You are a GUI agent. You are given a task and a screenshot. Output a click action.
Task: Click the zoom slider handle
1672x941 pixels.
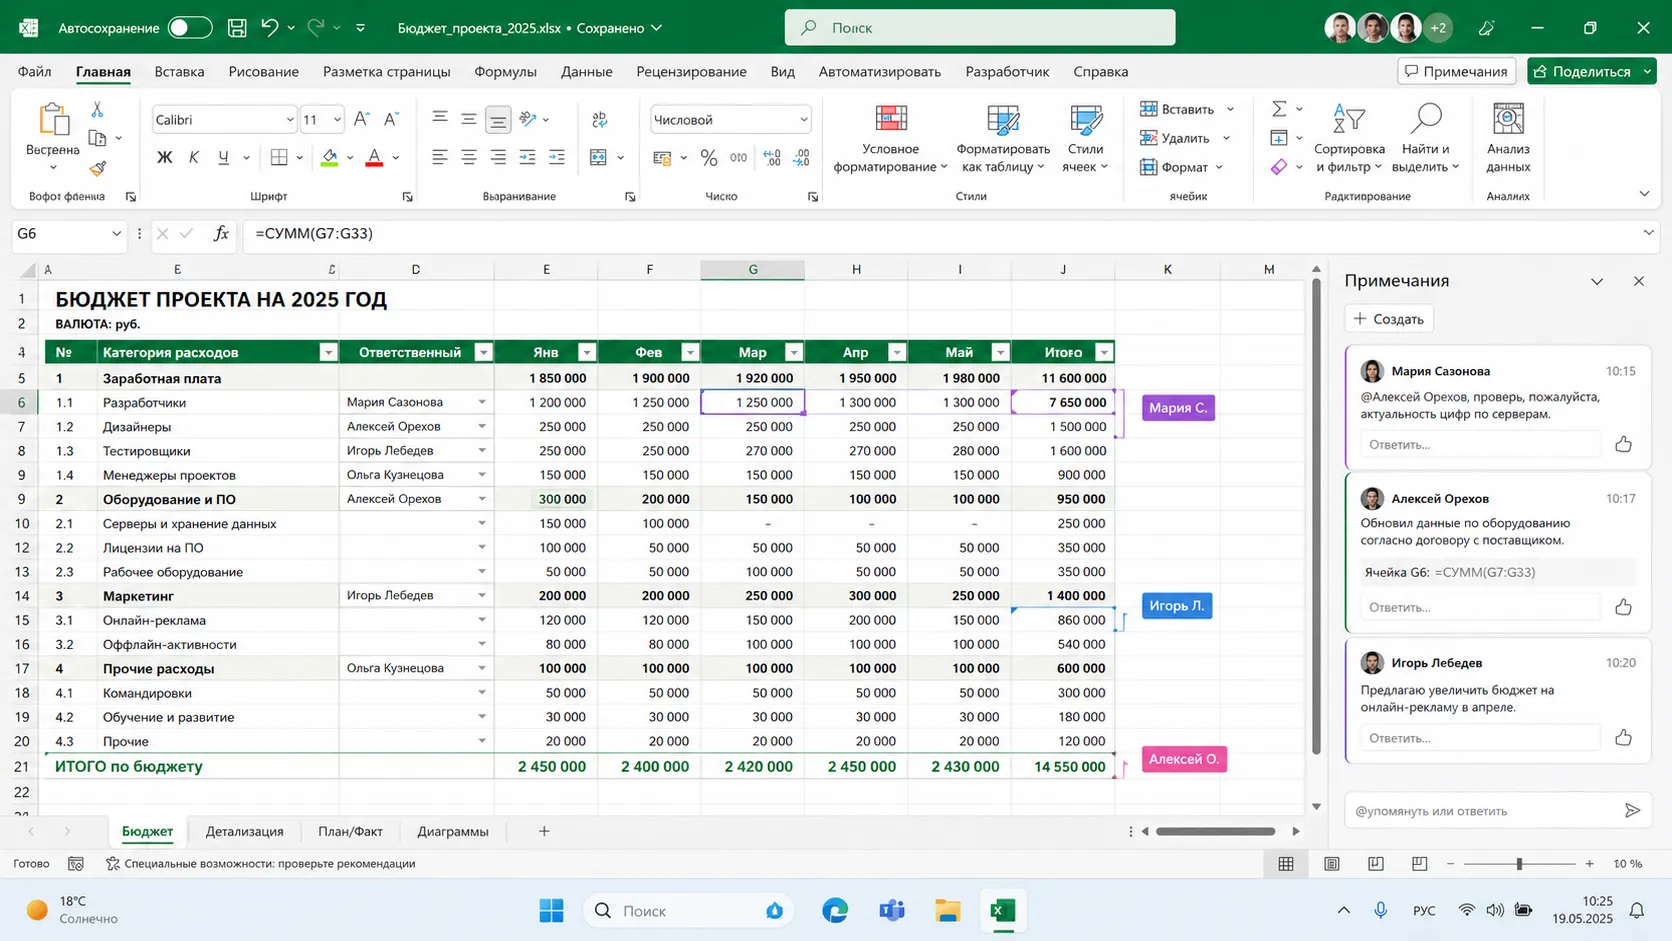(1519, 863)
